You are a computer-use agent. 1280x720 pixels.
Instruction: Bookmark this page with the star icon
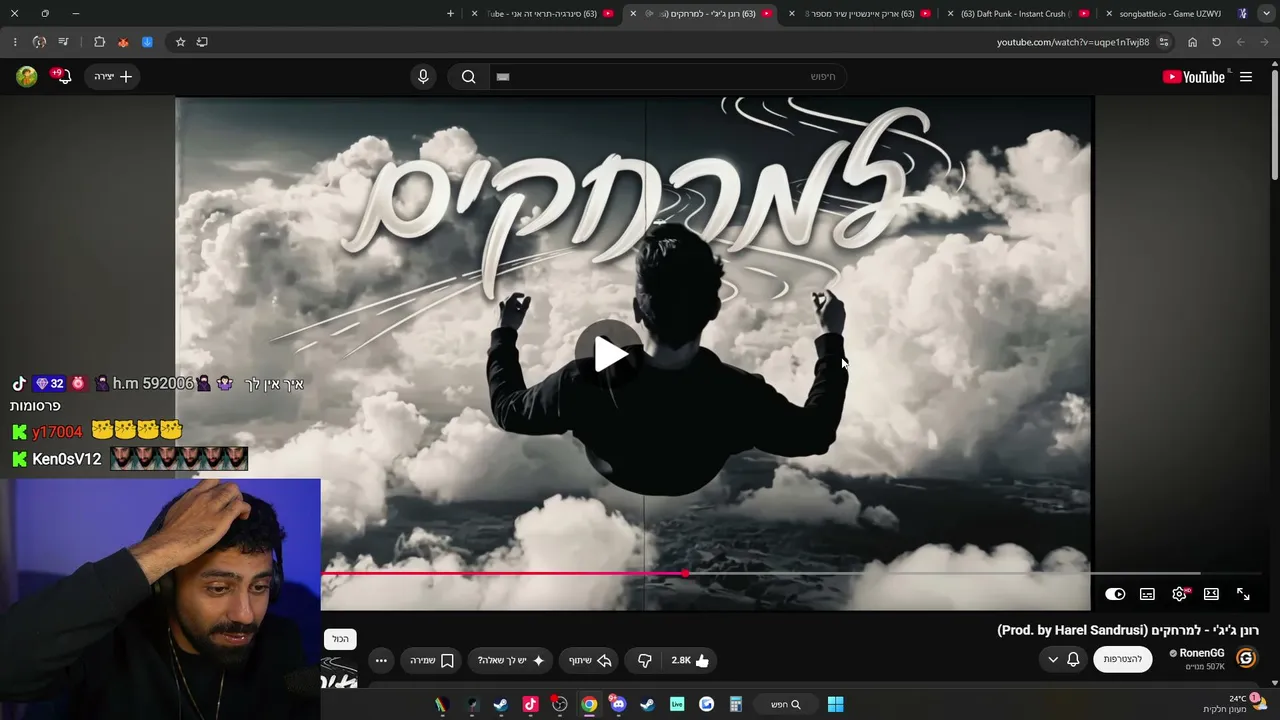180,42
